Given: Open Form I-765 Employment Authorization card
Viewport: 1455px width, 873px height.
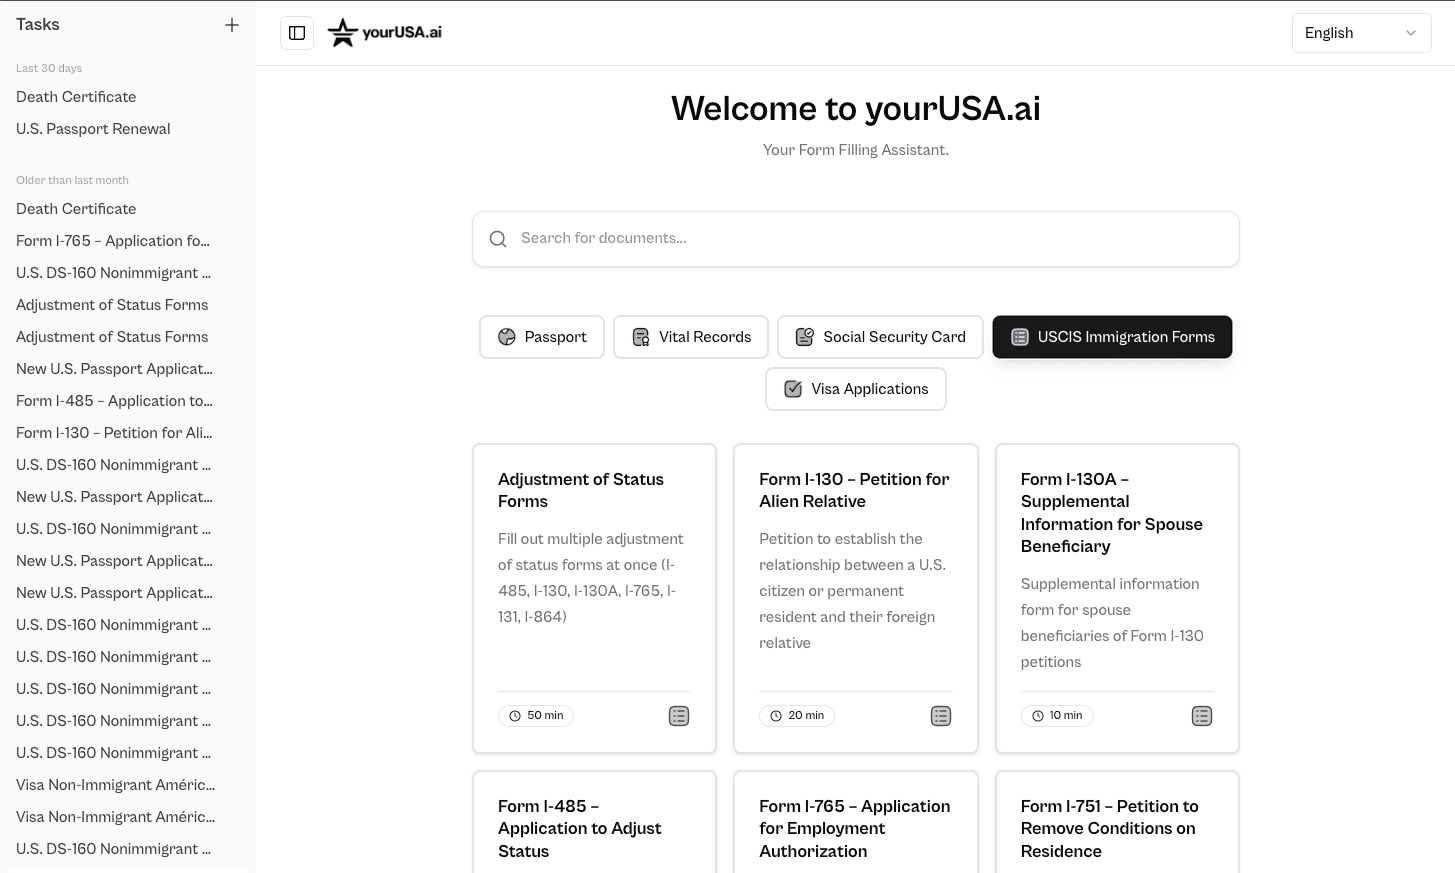Looking at the screenshot, I should point(856,822).
